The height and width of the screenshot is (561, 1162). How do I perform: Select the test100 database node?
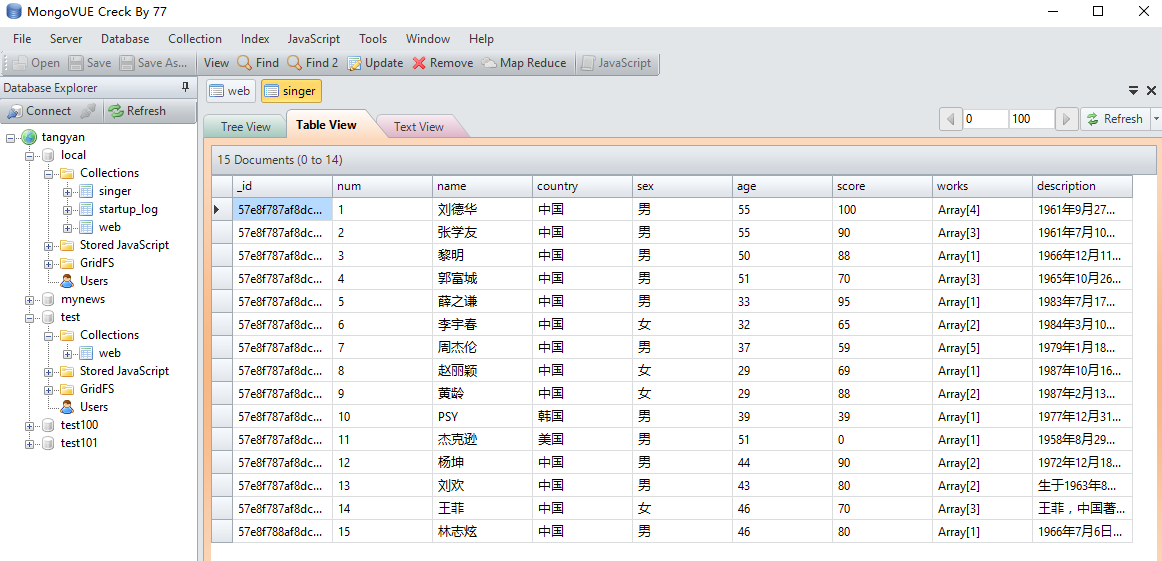tap(79, 425)
